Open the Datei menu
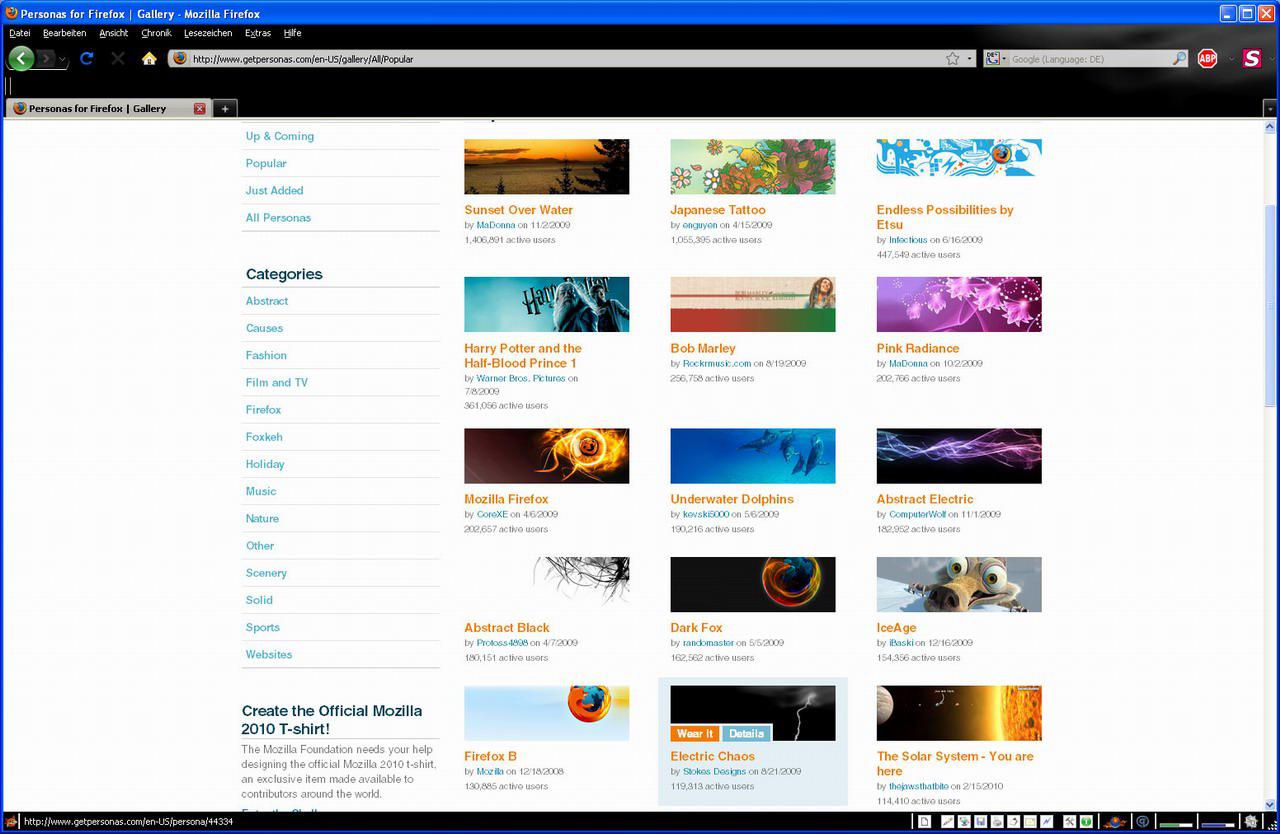Image resolution: width=1280 pixels, height=834 pixels. [x=20, y=33]
